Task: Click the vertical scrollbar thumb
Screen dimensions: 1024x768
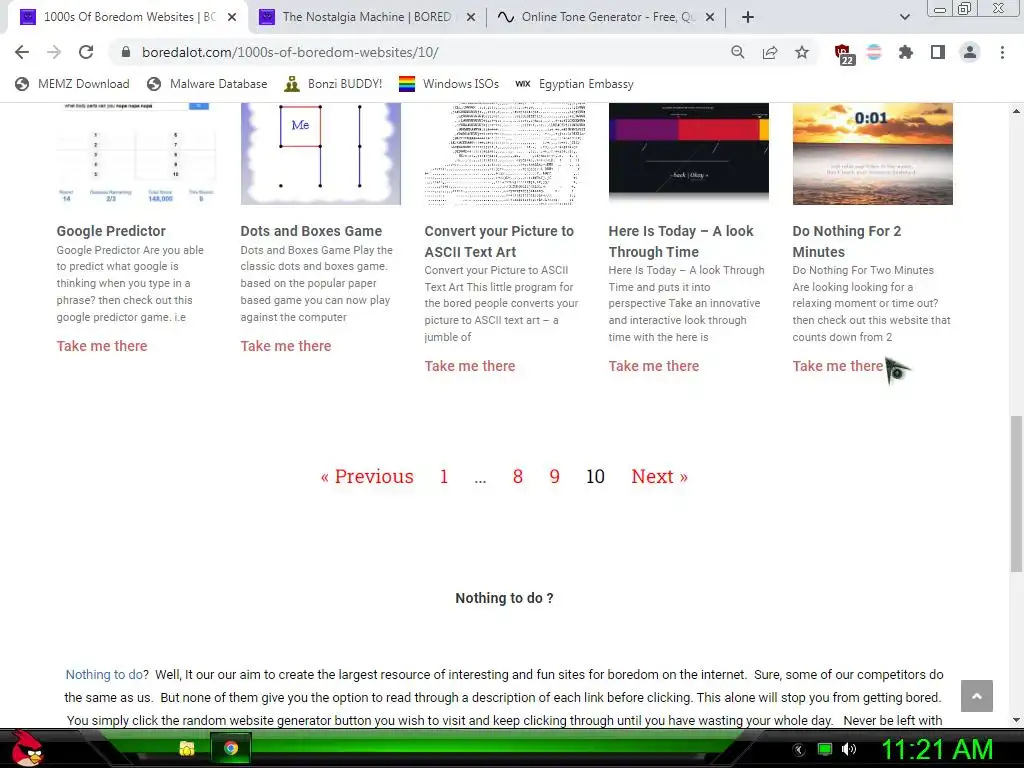Action: [1016, 494]
